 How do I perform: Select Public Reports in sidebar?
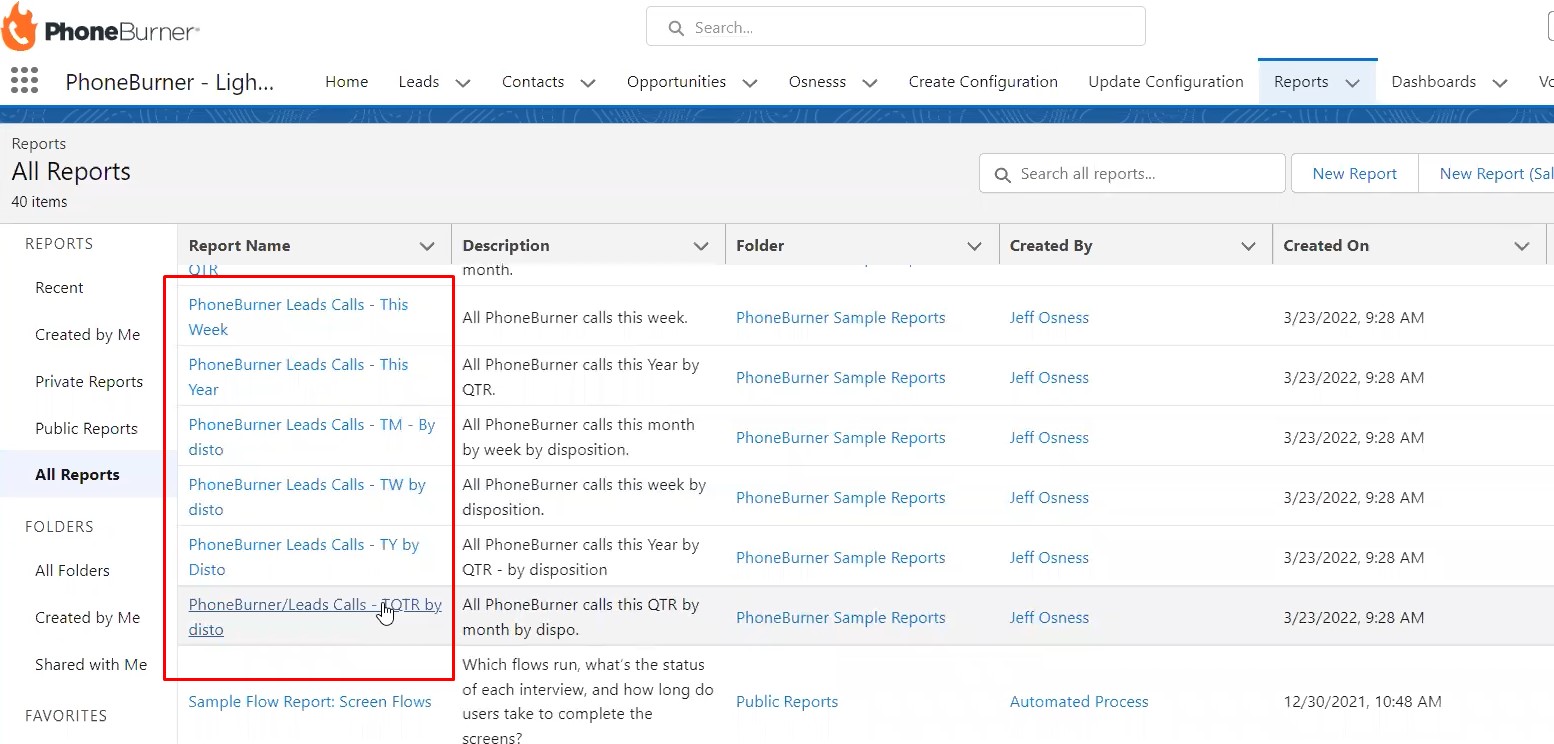tap(86, 429)
